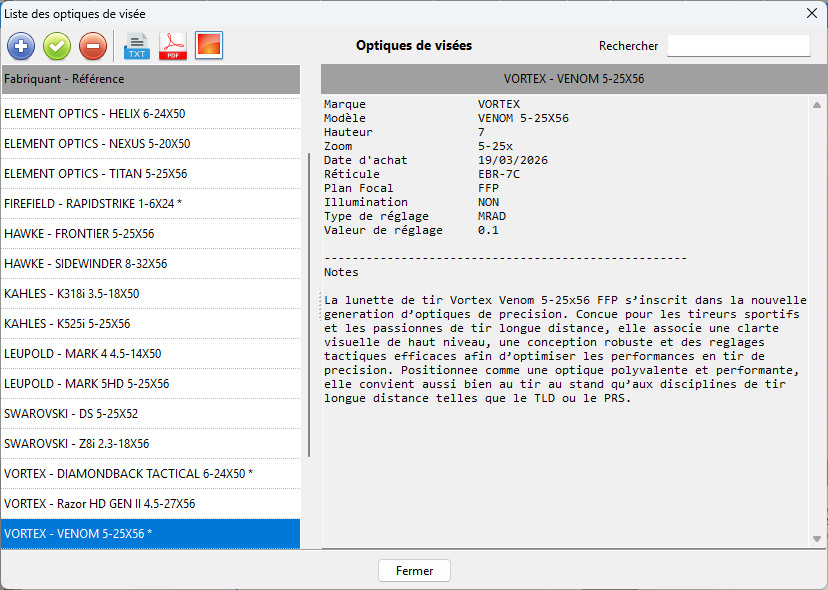The image size is (828, 590).
Task: Click highlighted VORTEX - VENOM 5-25X56 row
Action: coord(150,534)
